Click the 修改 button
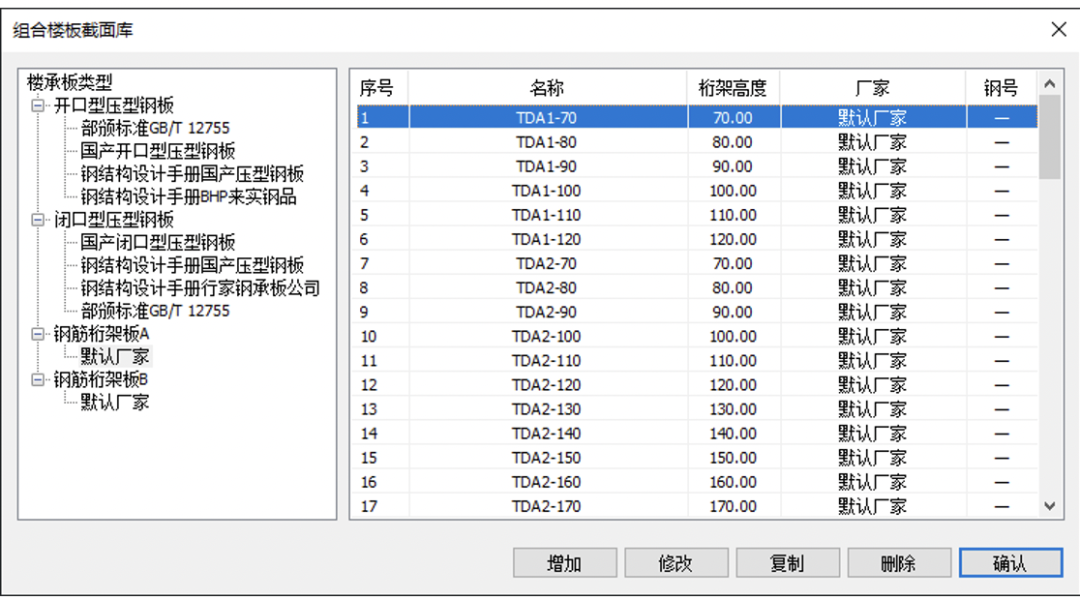Image resolution: width=1080 pixels, height=600 pixels. pyautogui.click(x=676, y=562)
